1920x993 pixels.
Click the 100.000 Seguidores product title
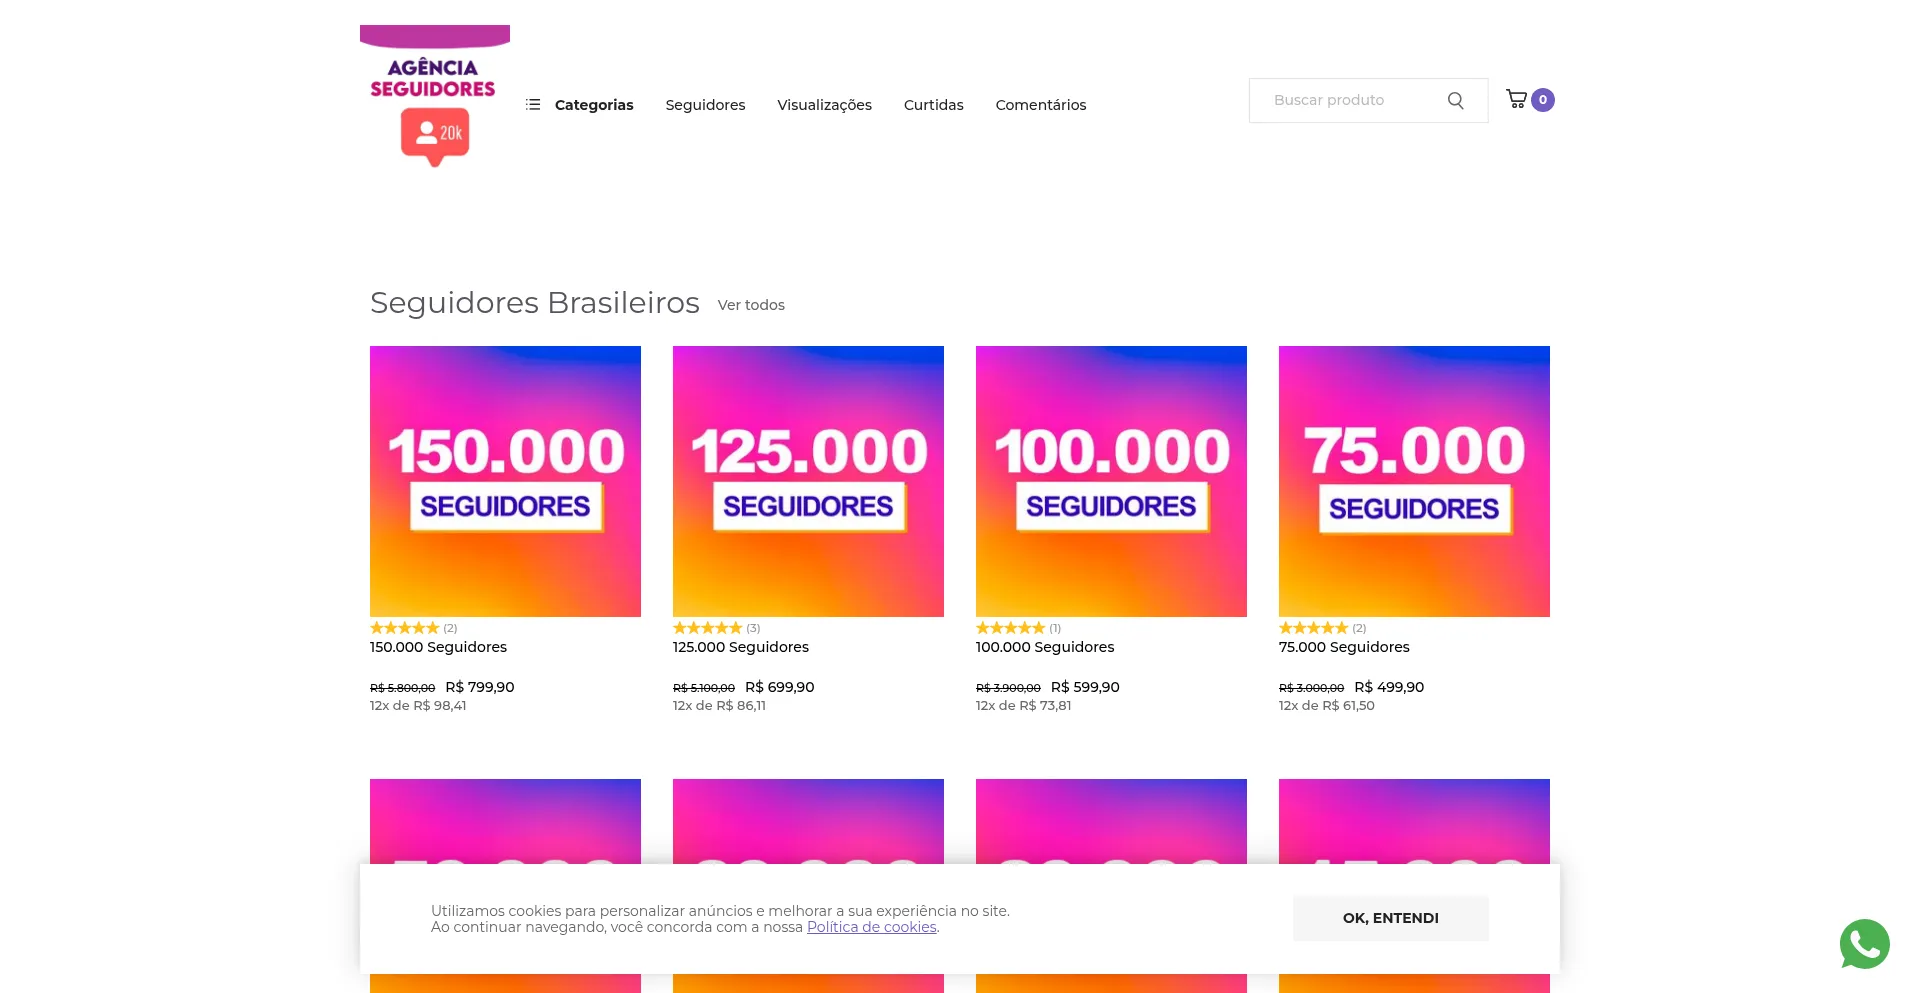tap(1045, 647)
